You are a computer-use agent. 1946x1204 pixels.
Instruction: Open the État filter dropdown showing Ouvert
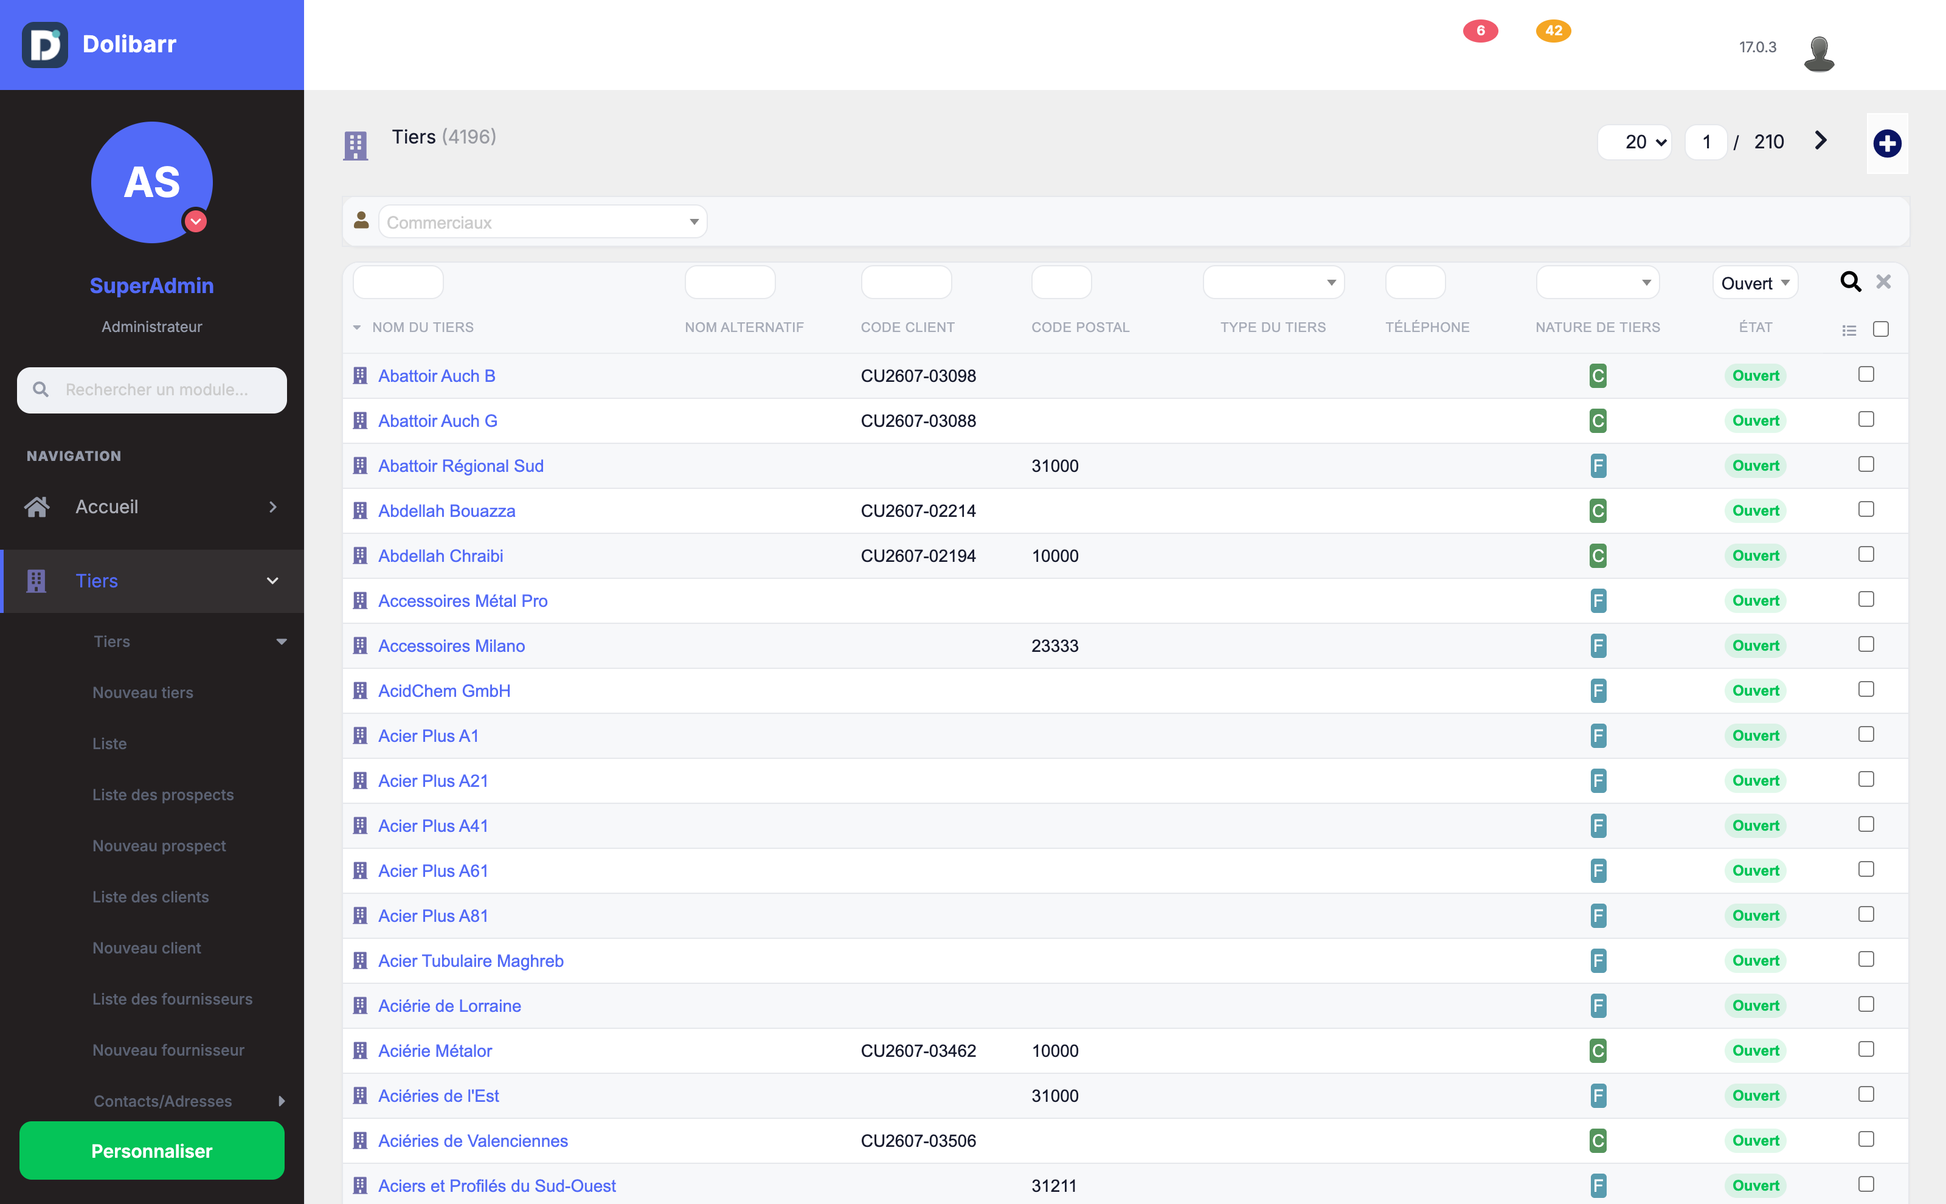click(1755, 283)
